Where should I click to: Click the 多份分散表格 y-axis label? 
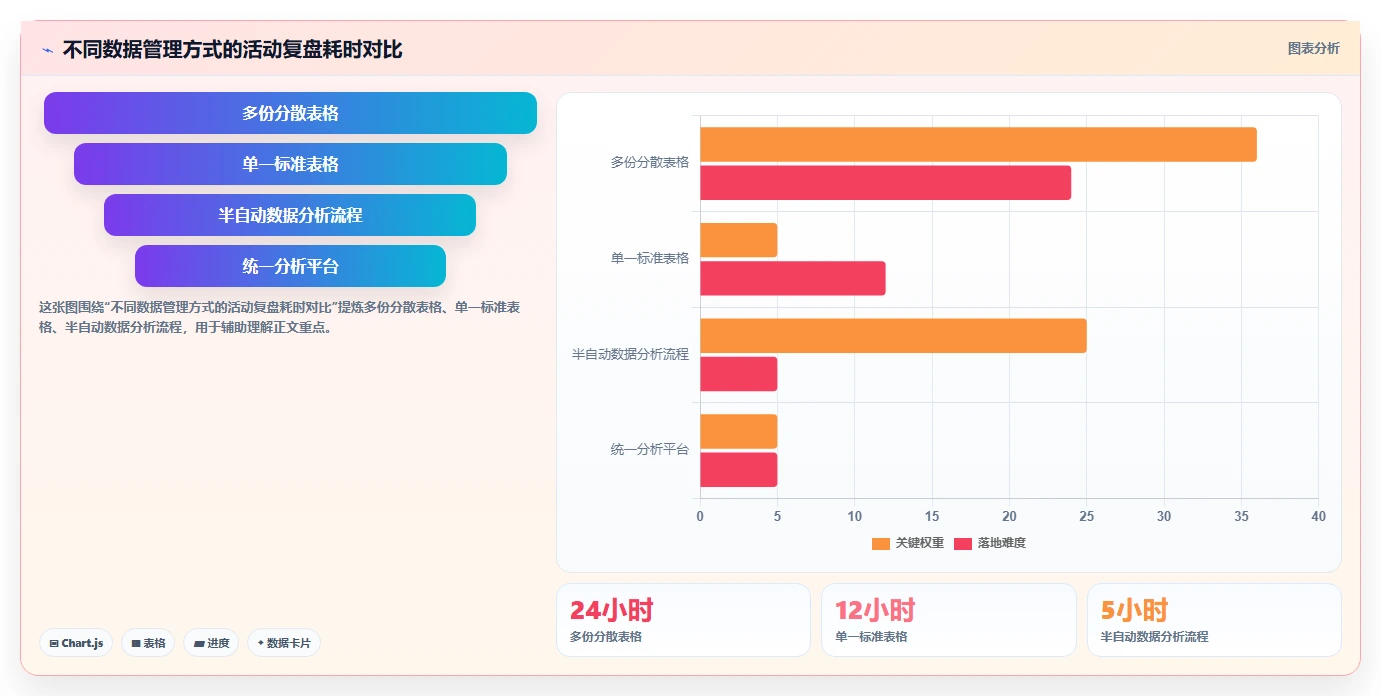[x=650, y=162]
